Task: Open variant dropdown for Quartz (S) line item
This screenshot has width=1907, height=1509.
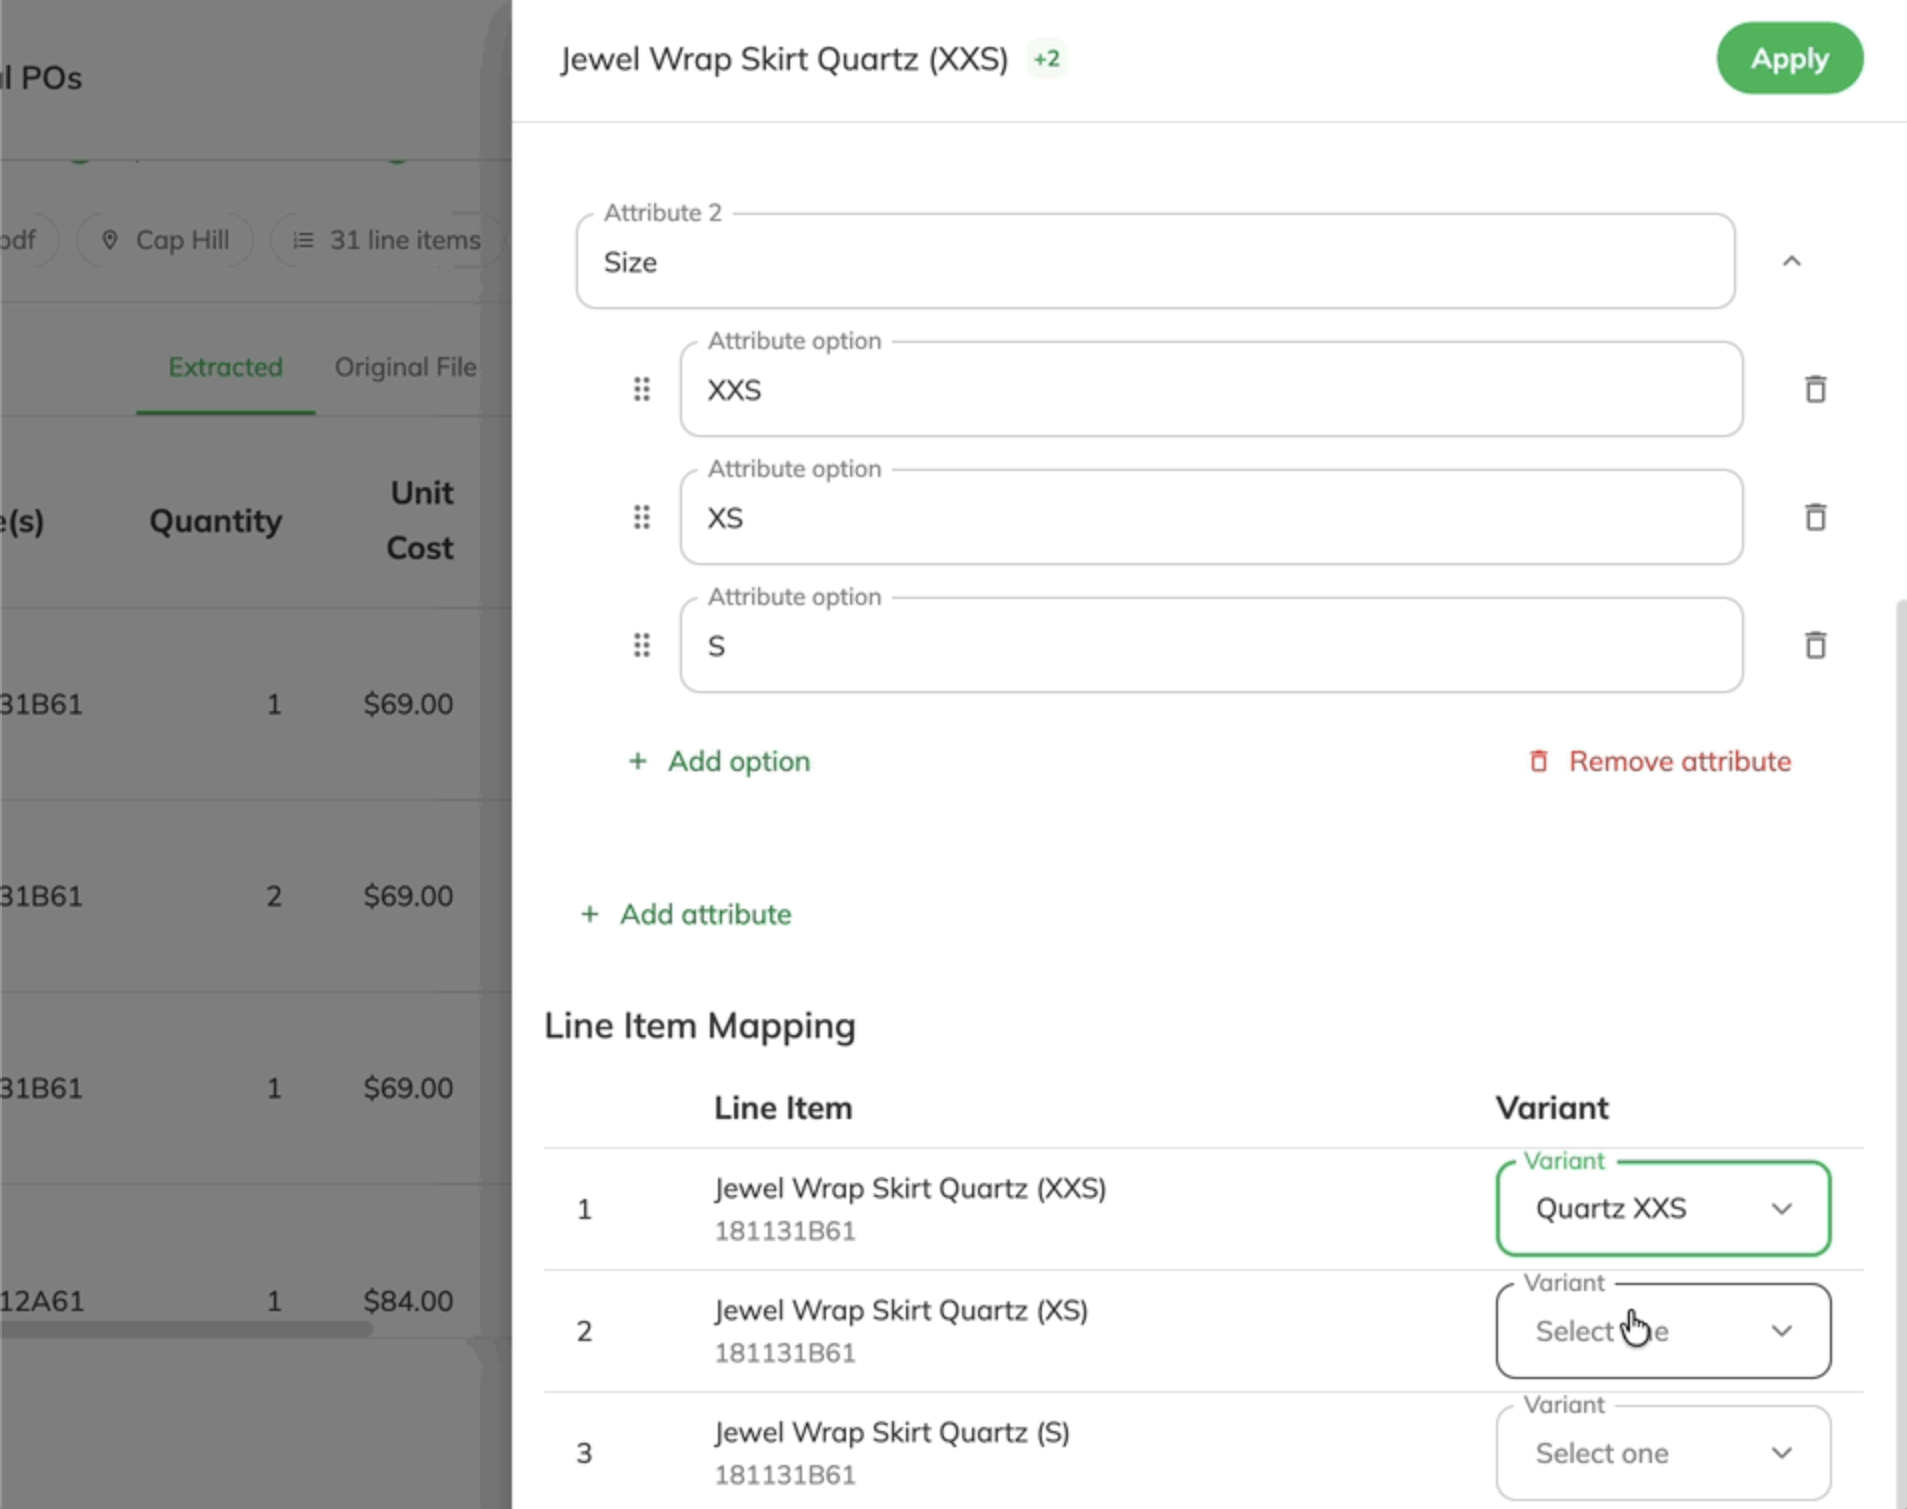Action: 1663,1453
